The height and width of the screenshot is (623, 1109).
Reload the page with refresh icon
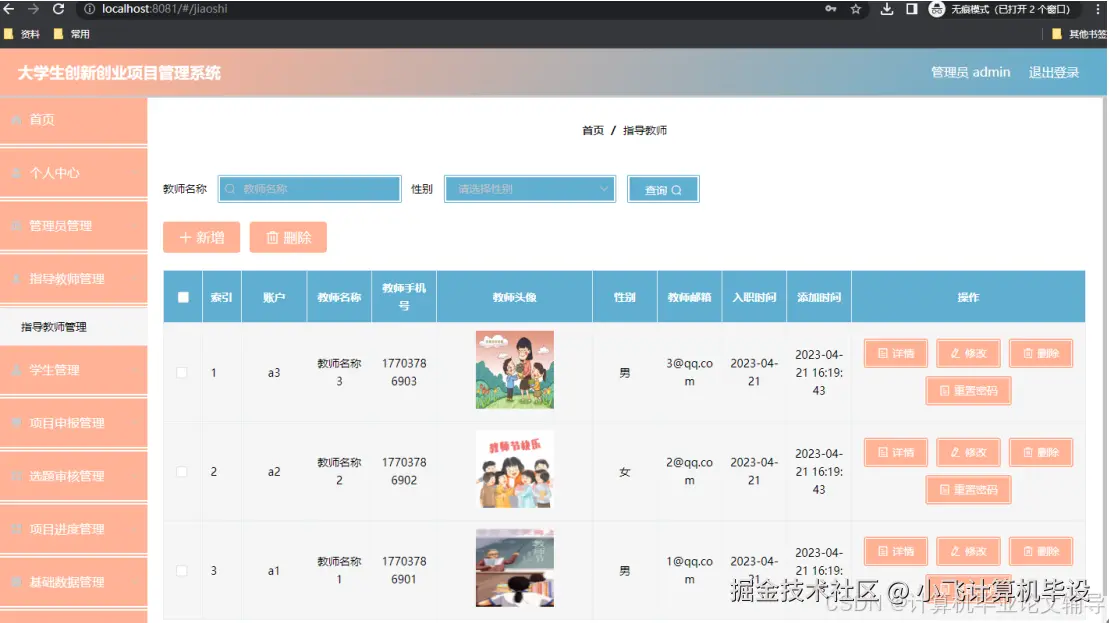tap(59, 9)
